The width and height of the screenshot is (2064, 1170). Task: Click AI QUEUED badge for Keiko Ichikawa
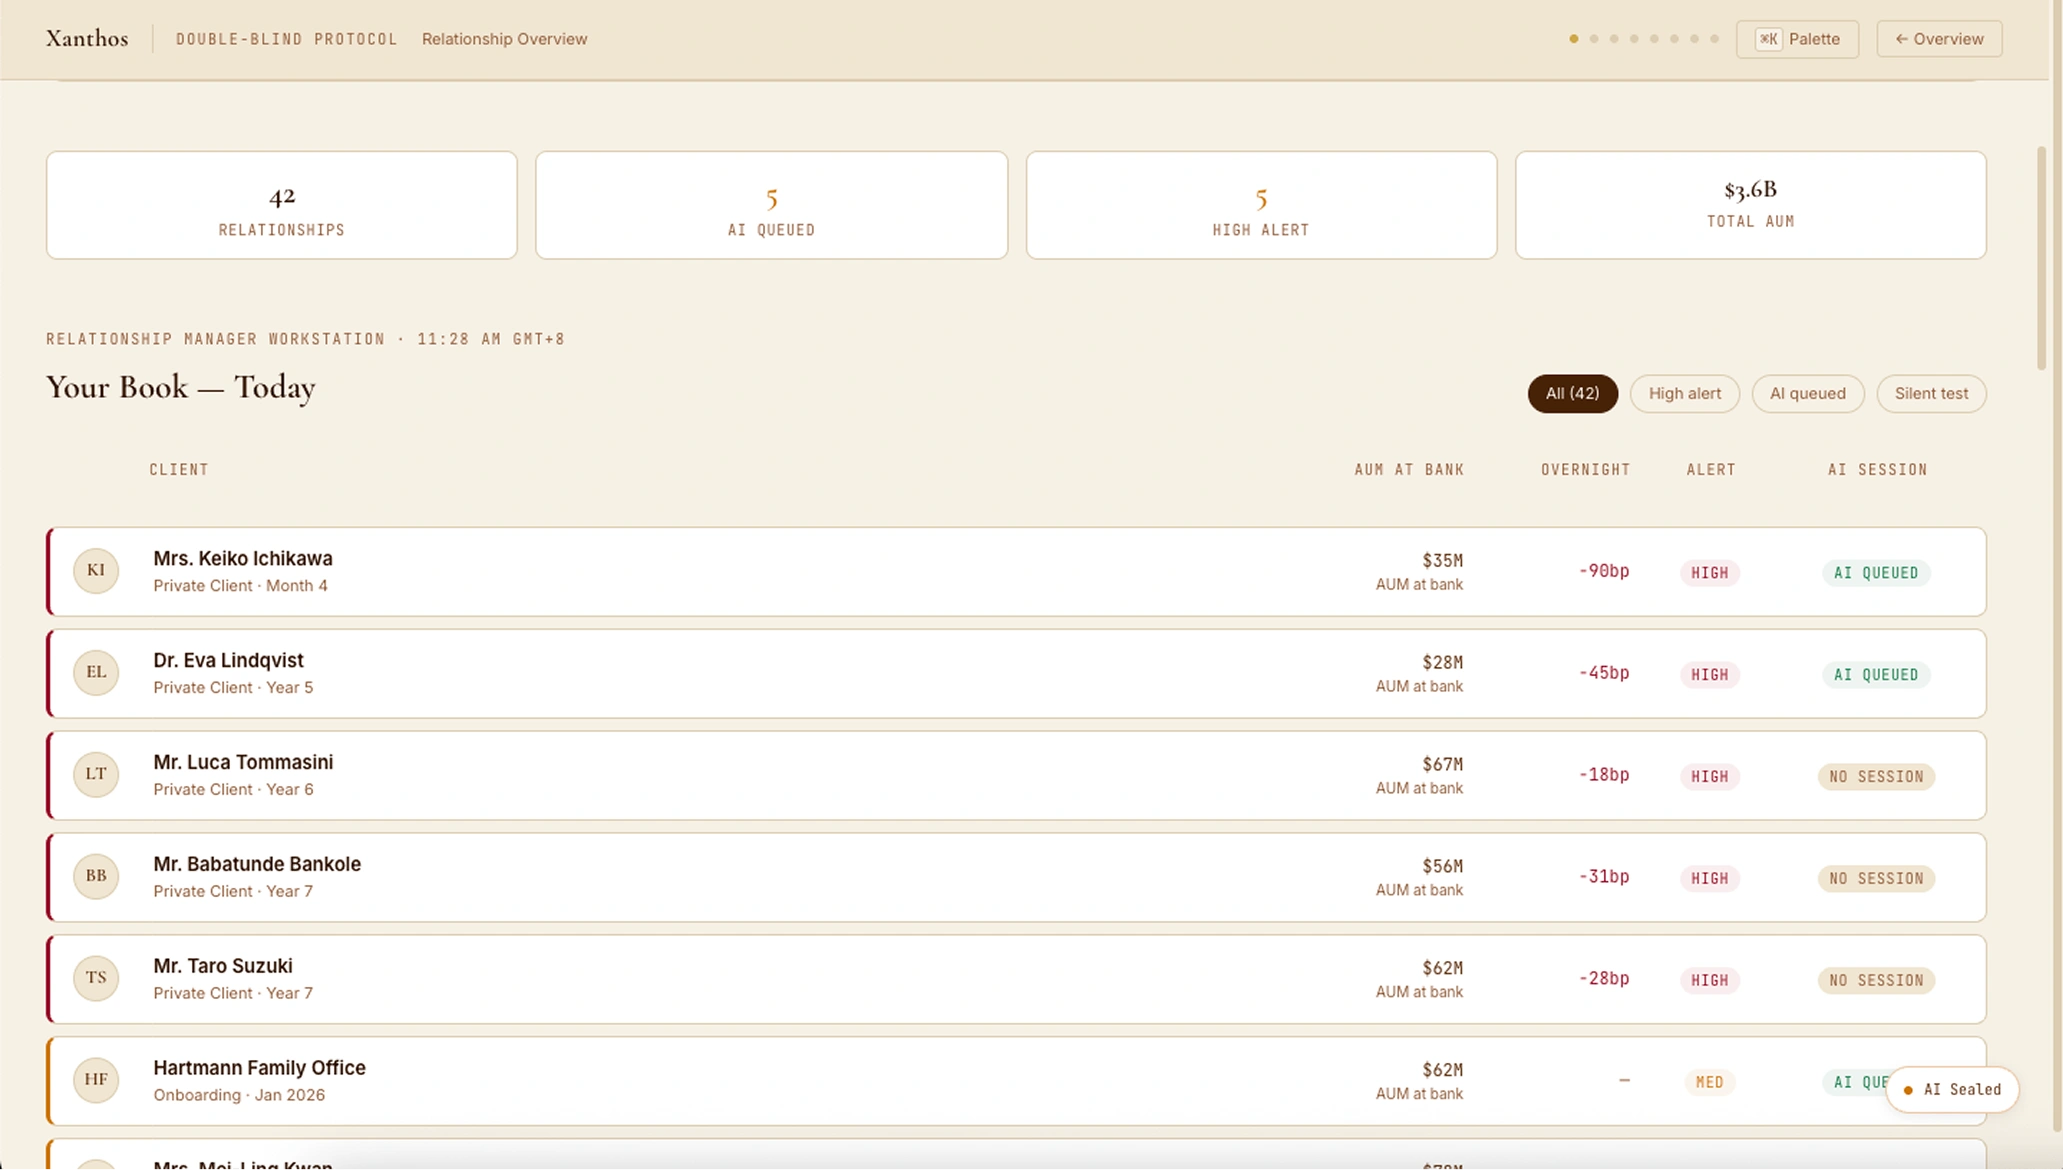(x=1875, y=573)
